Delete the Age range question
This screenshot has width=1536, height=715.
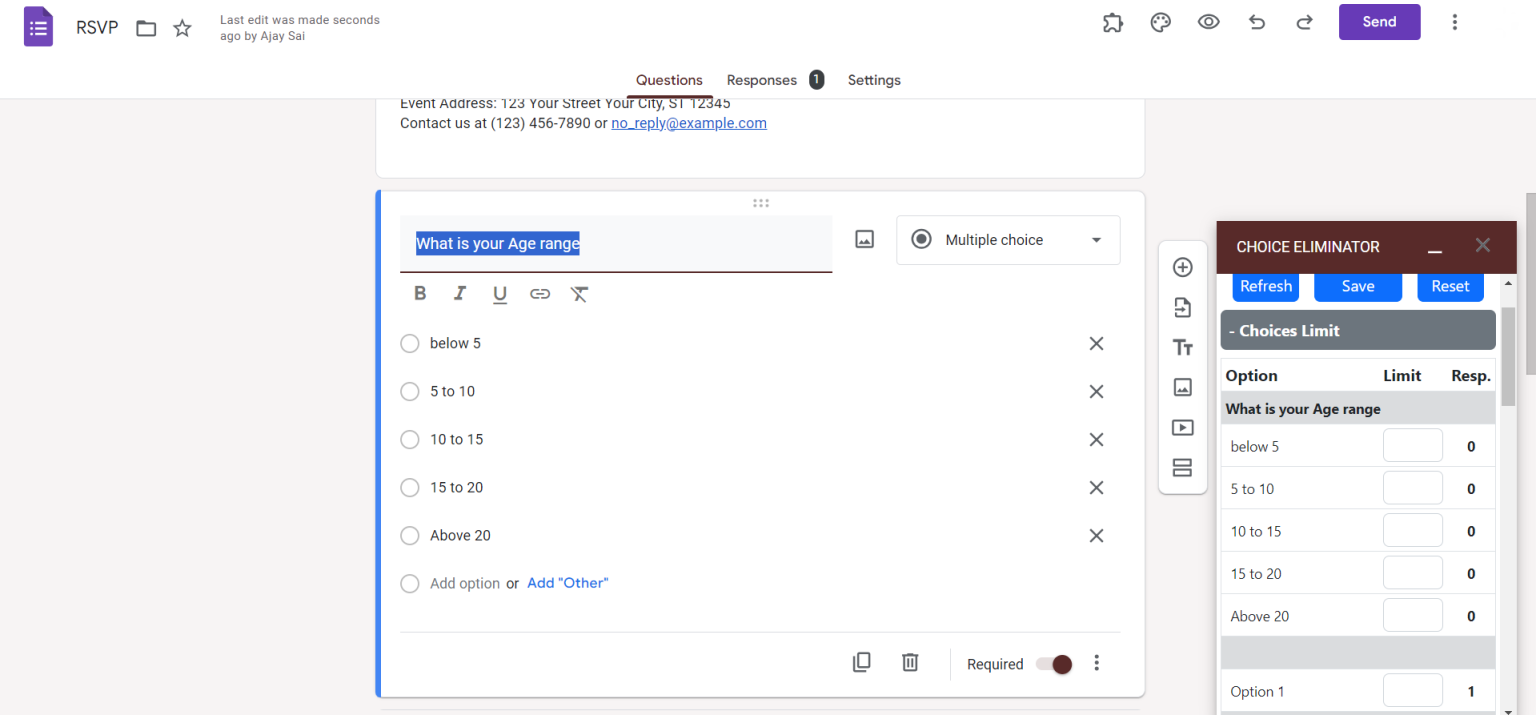click(x=910, y=662)
